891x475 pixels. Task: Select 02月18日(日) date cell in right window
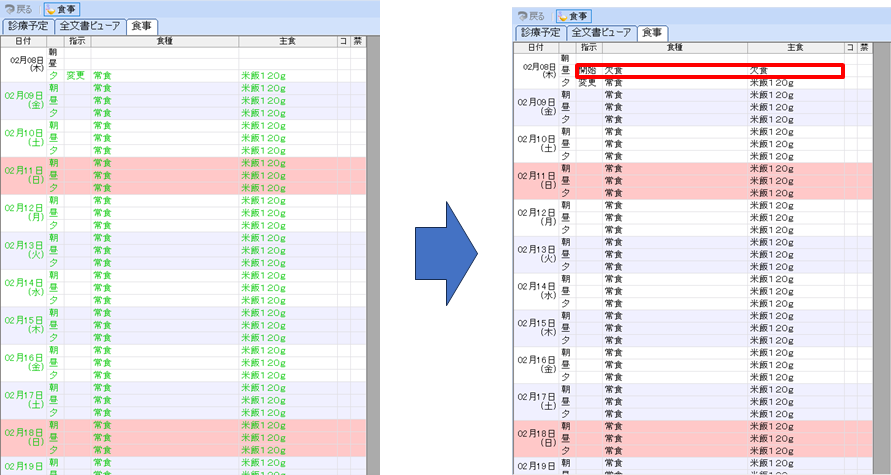pos(536,438)
